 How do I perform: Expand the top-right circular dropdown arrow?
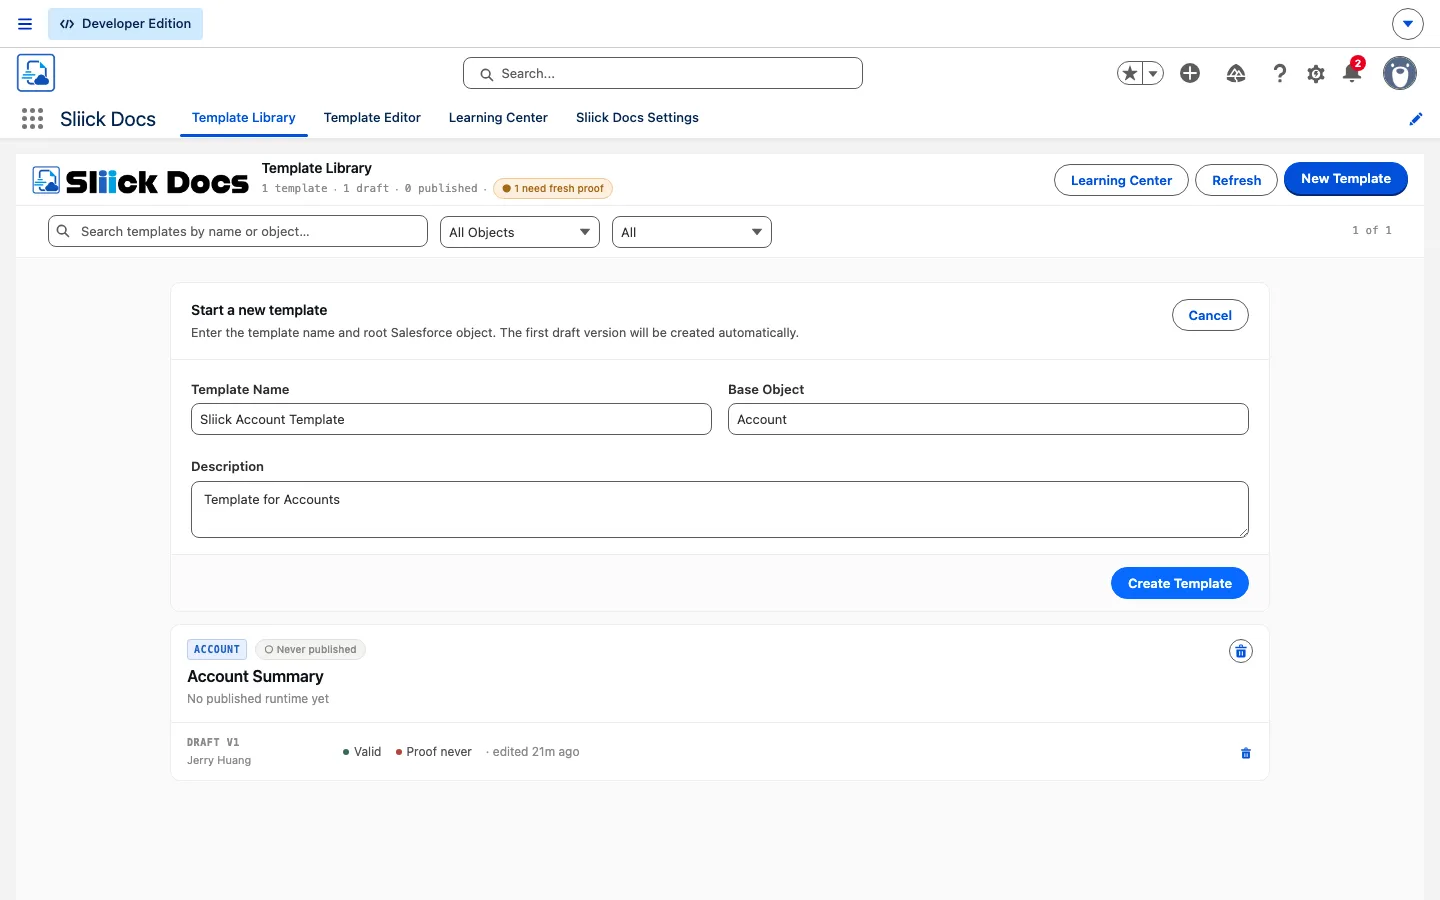(1407, 24)
